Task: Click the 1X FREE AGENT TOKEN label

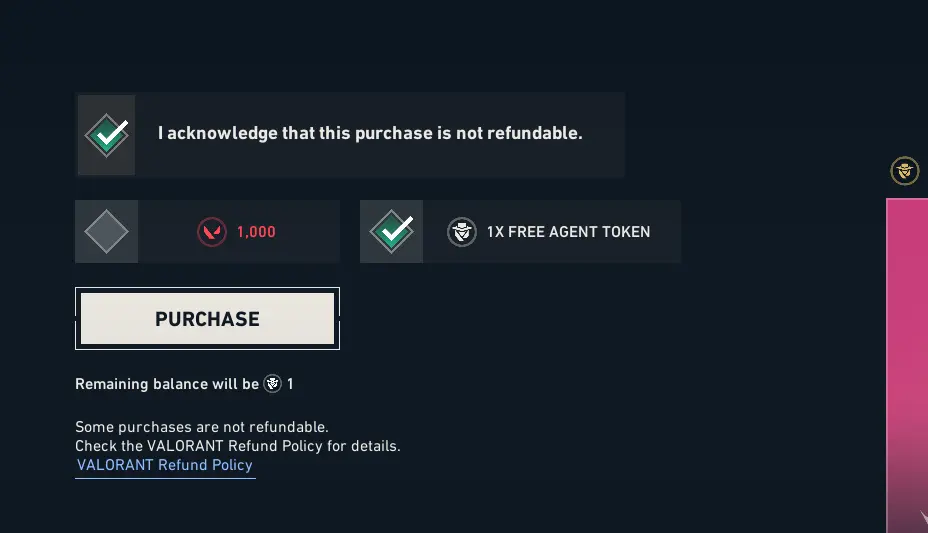Action: [x=568, y=232]
